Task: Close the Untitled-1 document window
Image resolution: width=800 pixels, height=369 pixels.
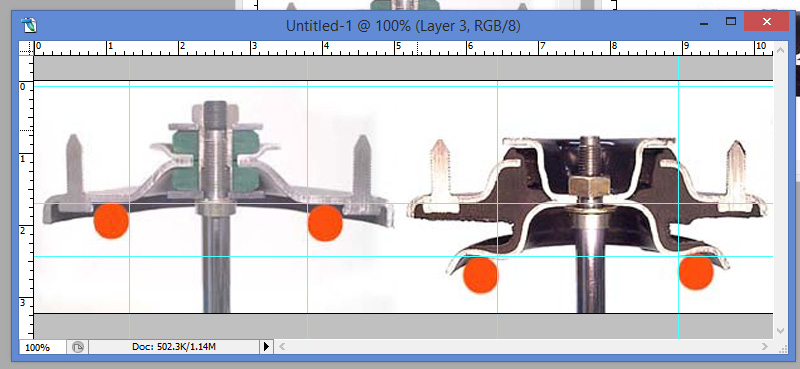Action: 766,21
